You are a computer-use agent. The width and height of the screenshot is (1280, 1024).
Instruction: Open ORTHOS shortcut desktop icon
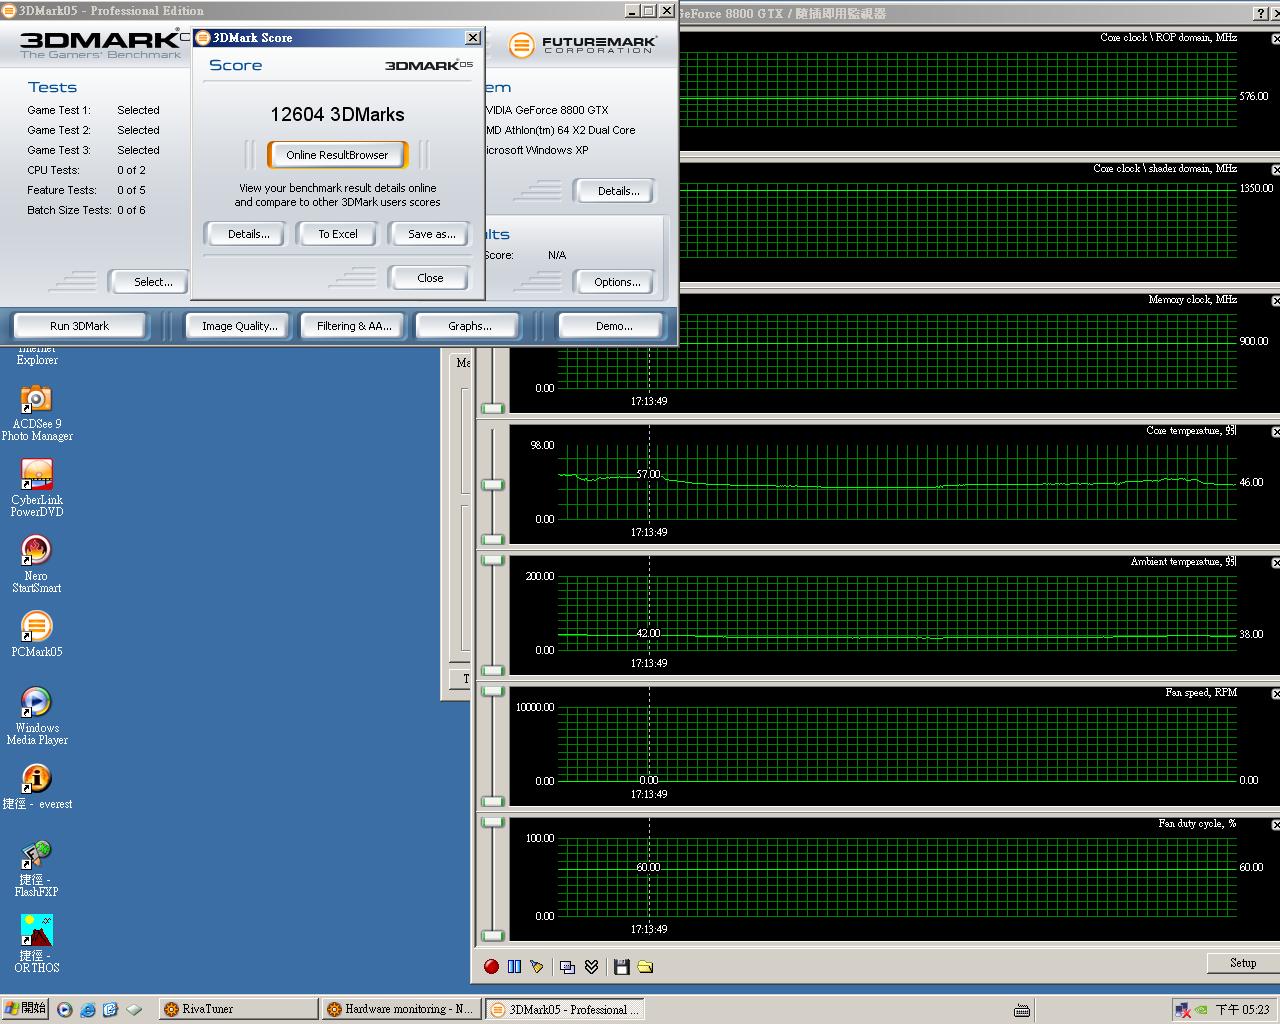37,945
